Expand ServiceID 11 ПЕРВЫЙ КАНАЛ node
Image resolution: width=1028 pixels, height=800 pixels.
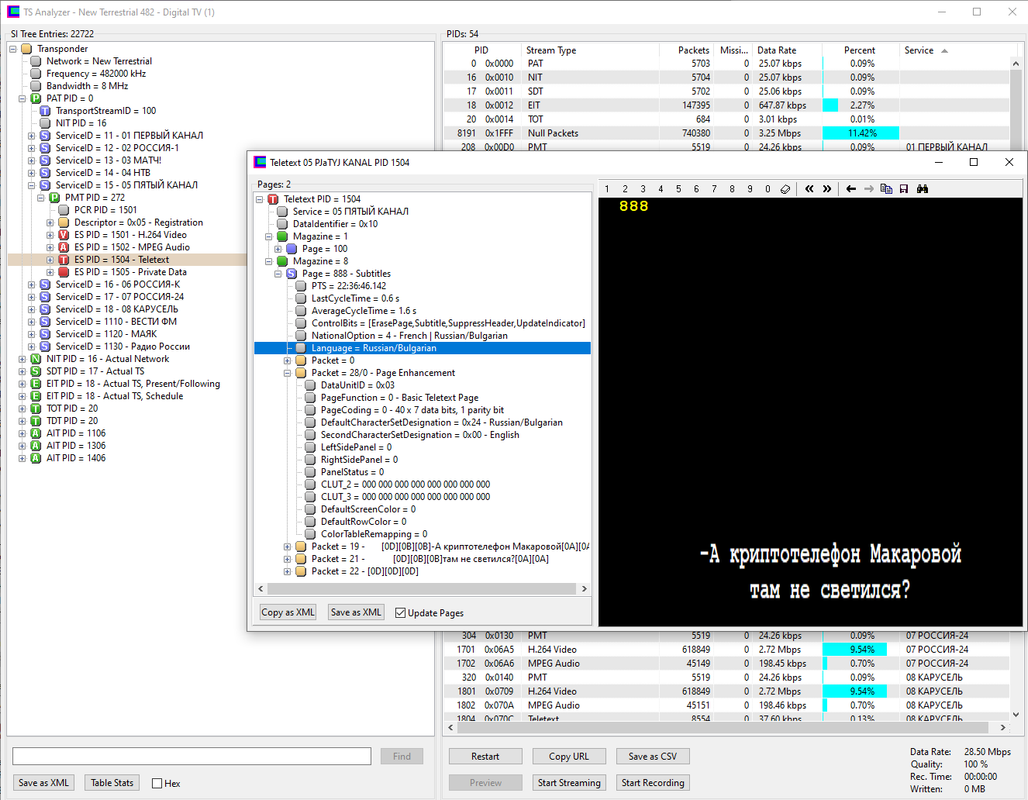[31, 136]
